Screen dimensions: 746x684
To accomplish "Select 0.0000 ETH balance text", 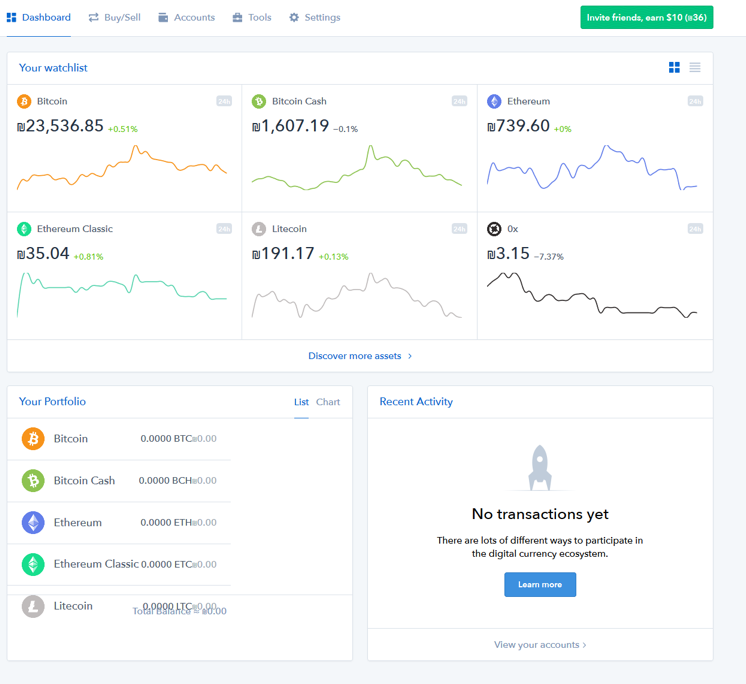I will [166, 522].
